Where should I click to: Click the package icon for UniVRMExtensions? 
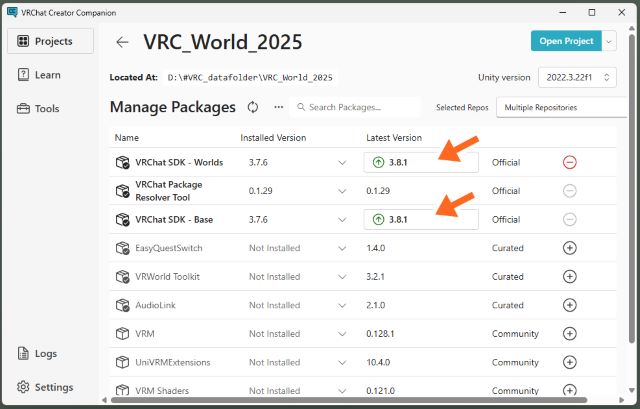pyautogui.click(x=122, y=362)
